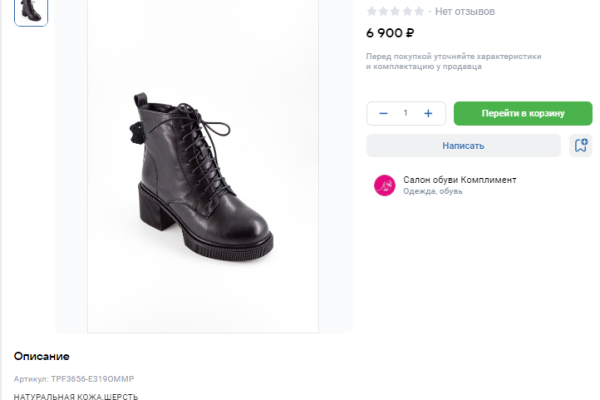Open the main black boot product photo
The height and width of the screenshot is (400, 600).
click(x=203, y=165)
